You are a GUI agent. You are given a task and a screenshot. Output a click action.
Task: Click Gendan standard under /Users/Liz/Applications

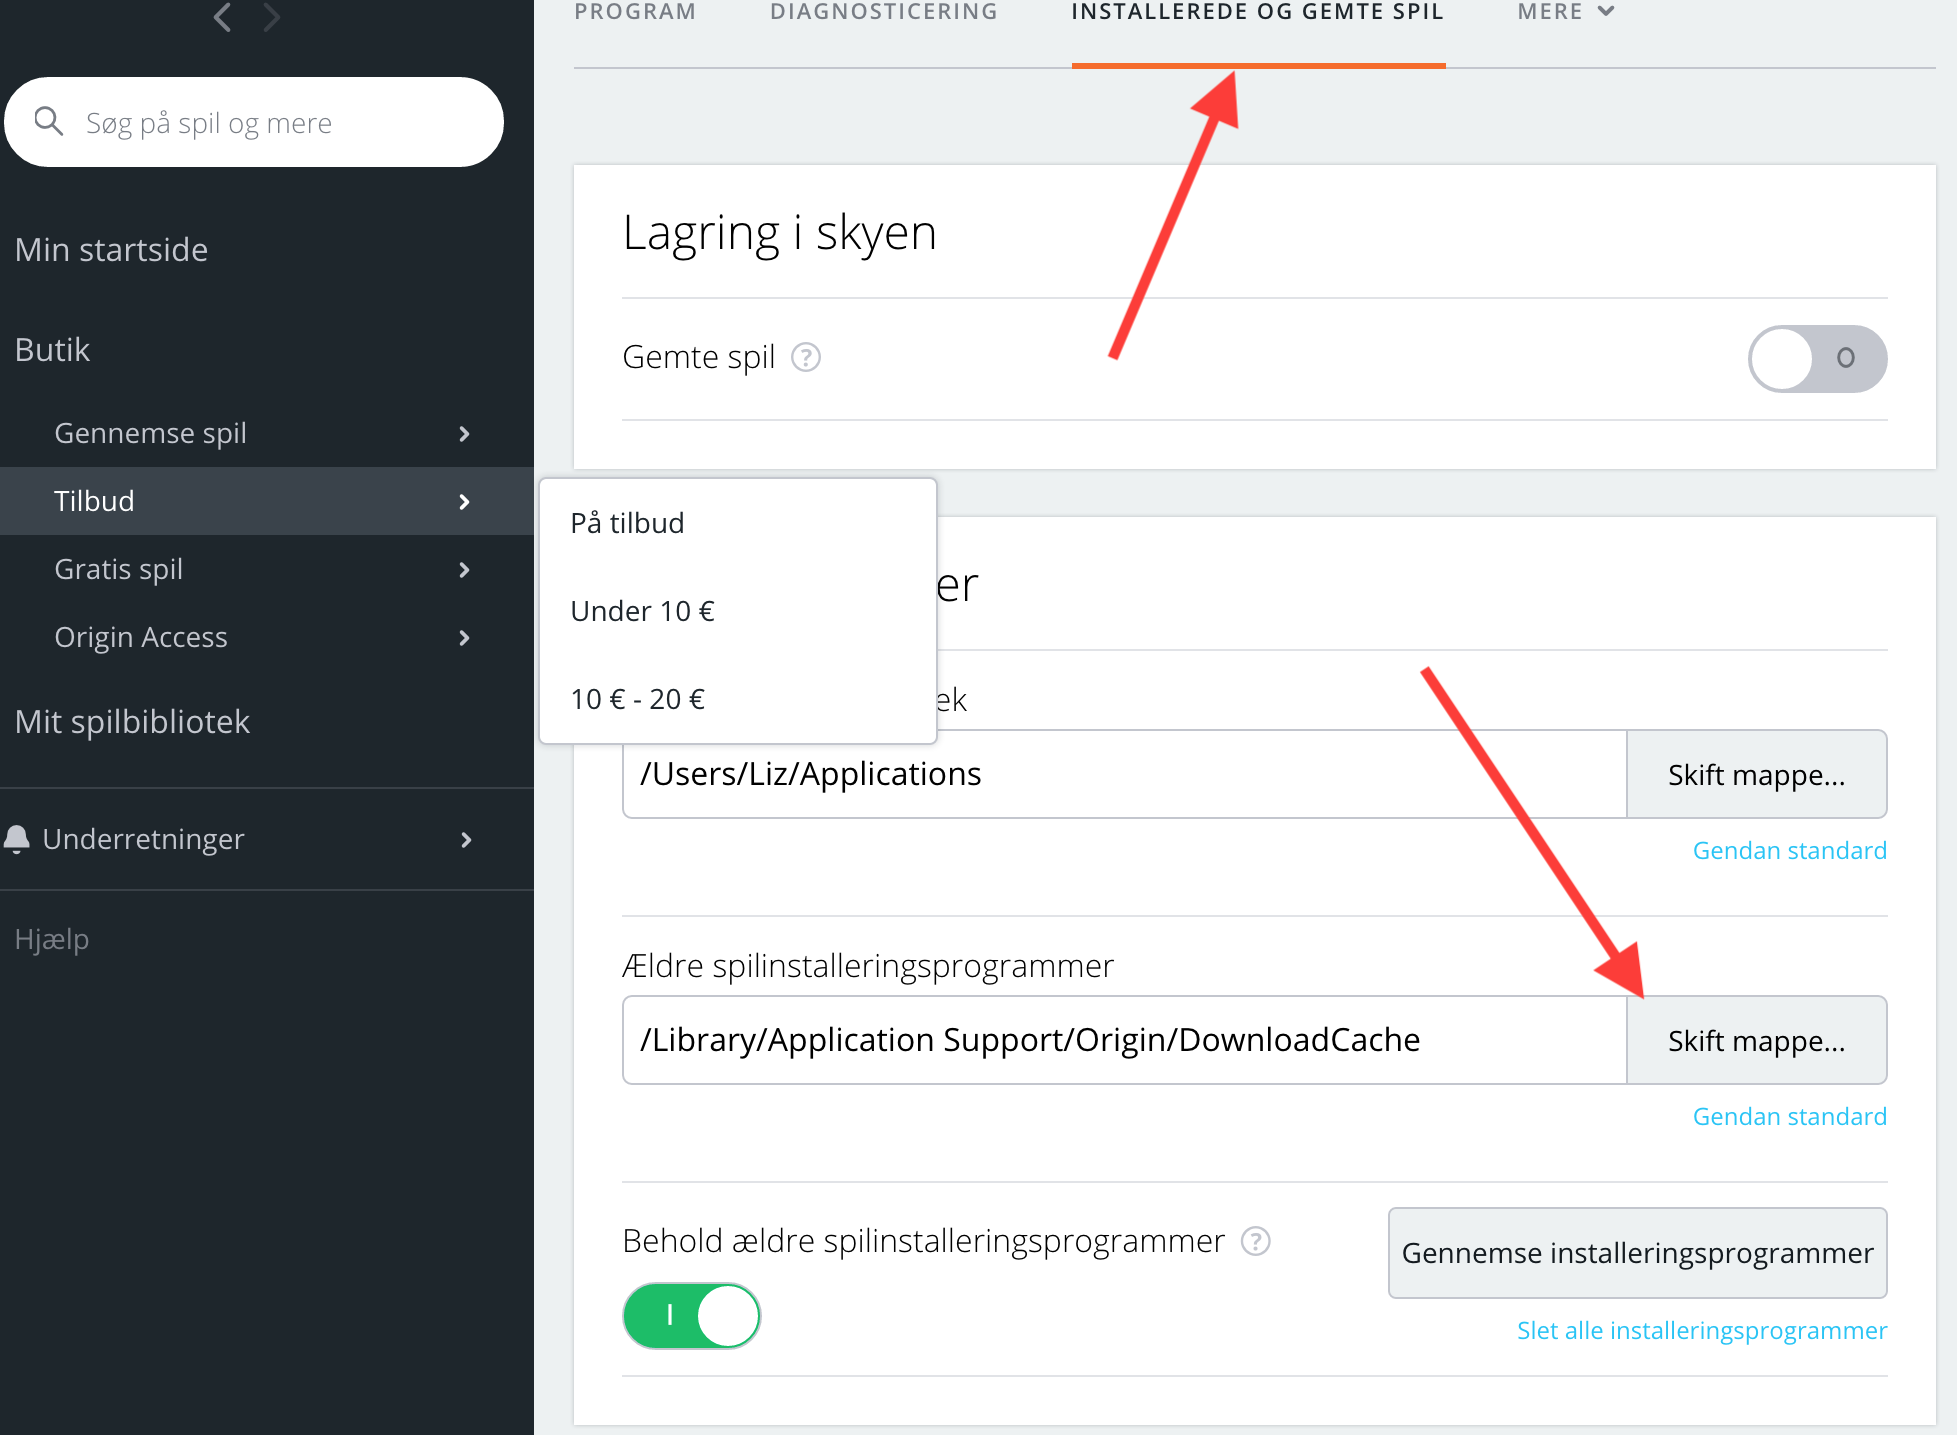pyautogui.click(x=1789, y=850)
